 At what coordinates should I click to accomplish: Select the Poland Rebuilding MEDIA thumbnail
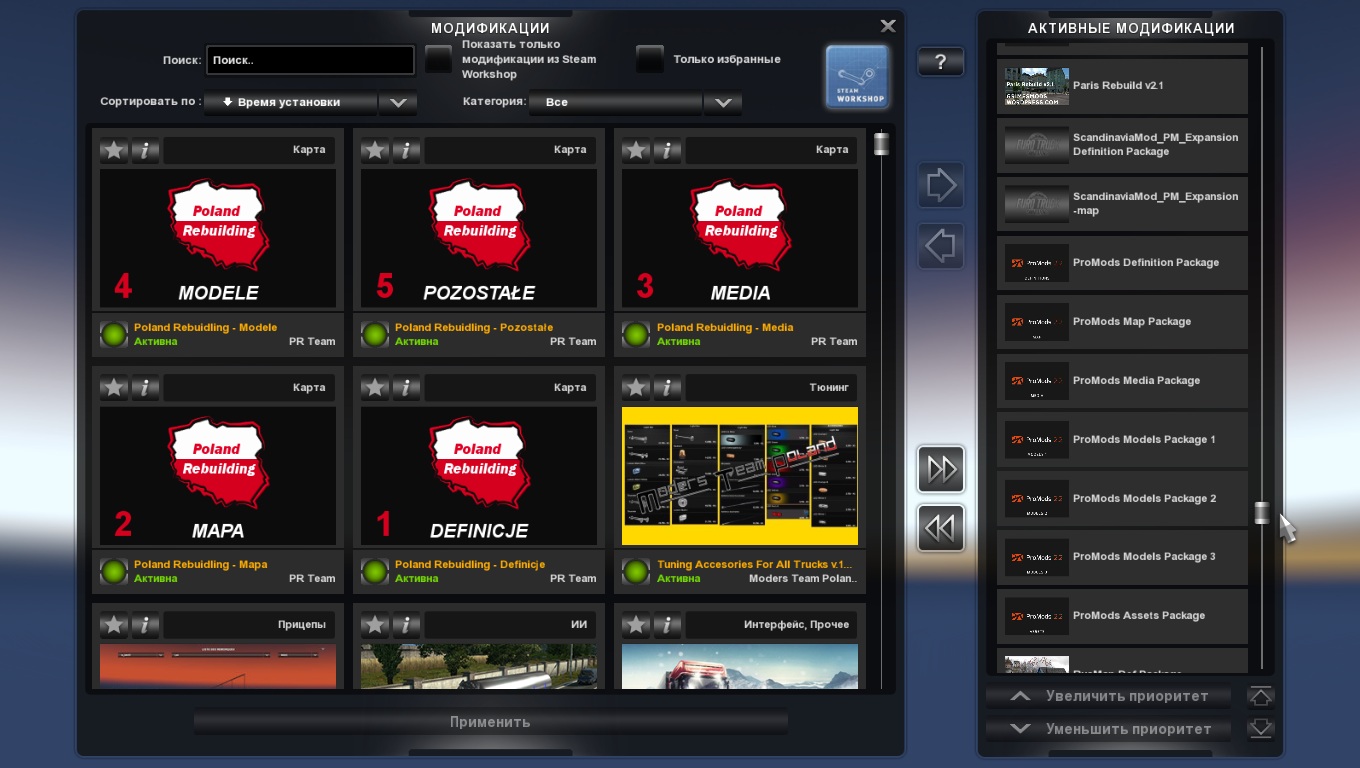(x=740, y=239)
